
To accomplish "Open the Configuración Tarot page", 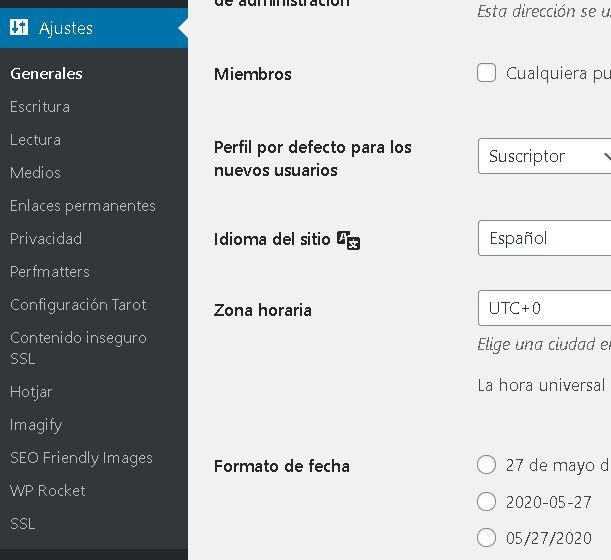I will [x=78, y=305].
